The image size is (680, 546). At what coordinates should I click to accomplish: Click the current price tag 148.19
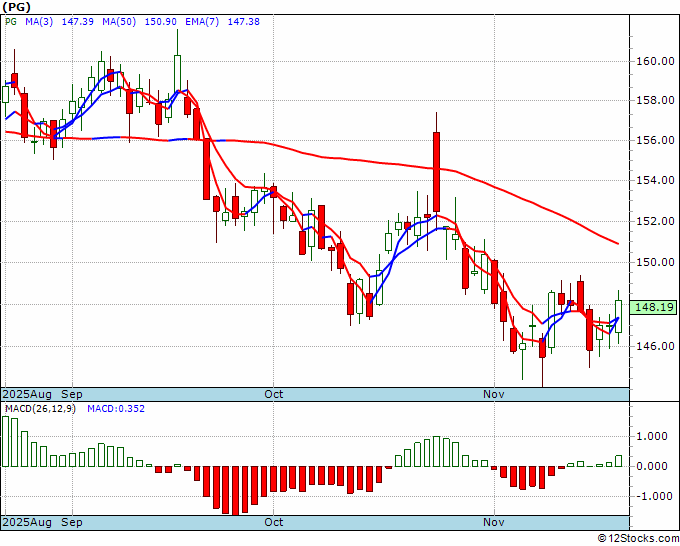[653, 307]
